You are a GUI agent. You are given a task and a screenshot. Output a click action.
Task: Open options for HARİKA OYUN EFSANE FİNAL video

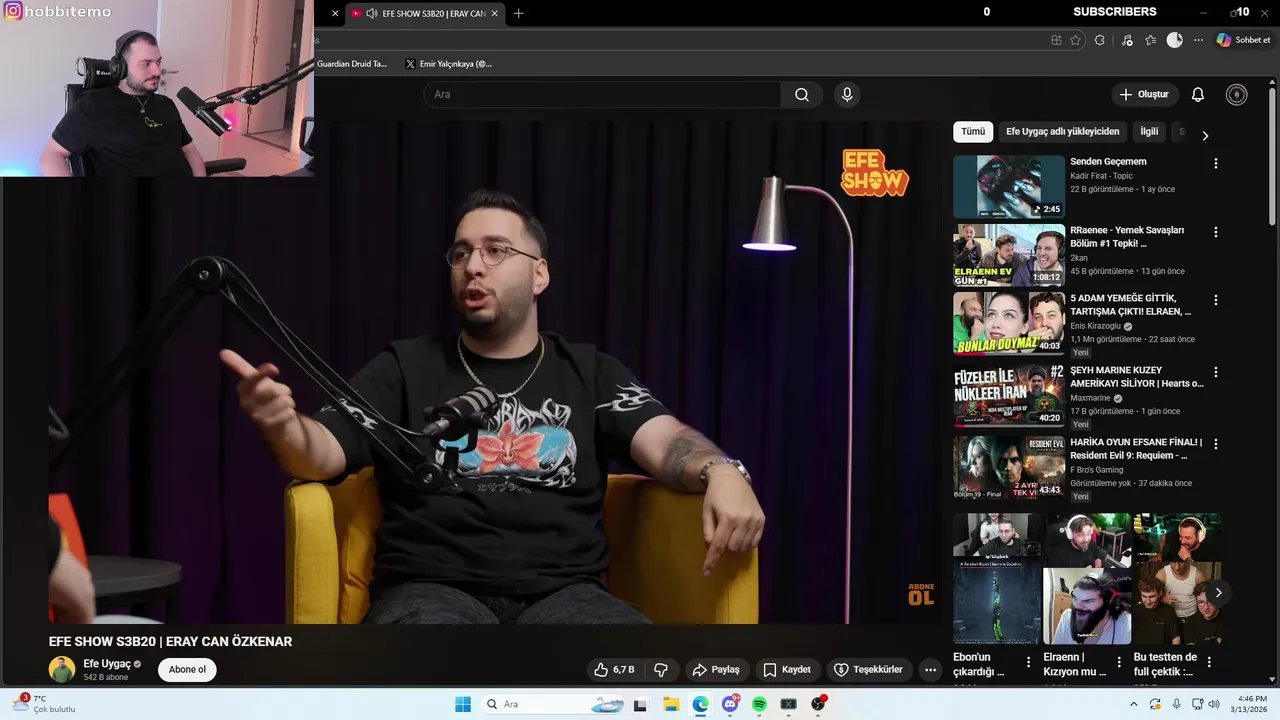tap(1215, 444)
